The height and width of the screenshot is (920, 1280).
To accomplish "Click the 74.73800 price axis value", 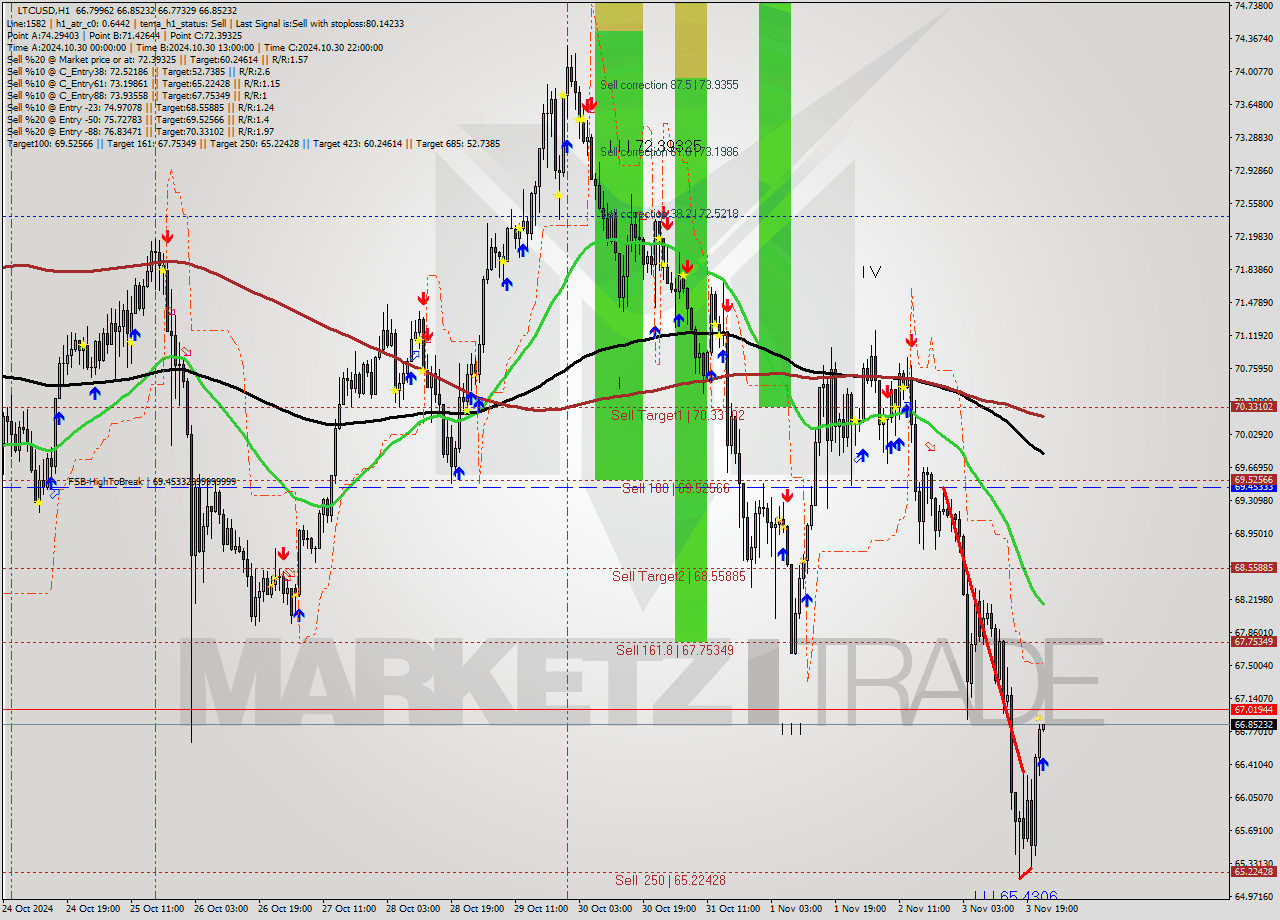I will 1253,5.
